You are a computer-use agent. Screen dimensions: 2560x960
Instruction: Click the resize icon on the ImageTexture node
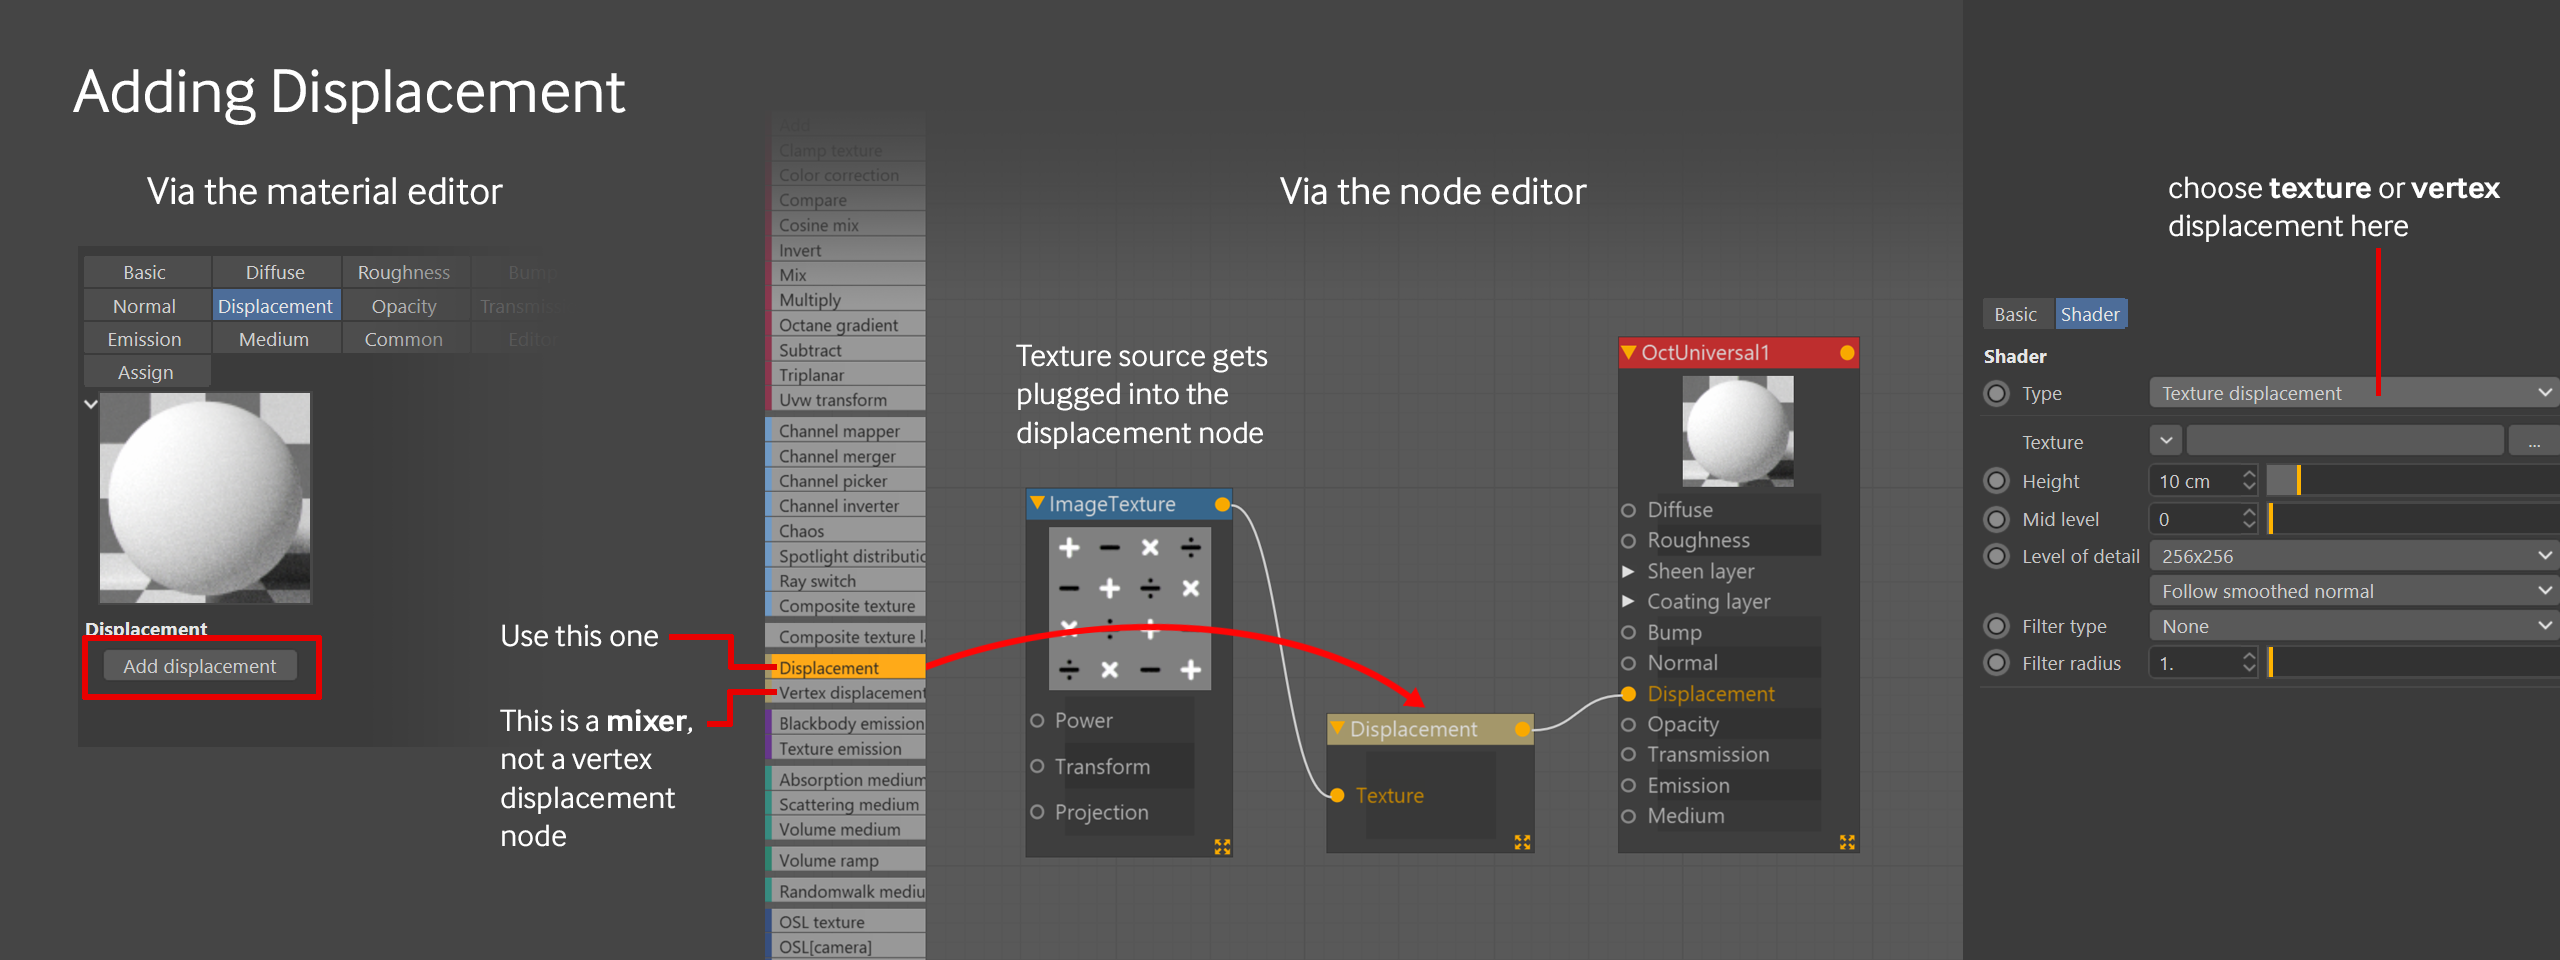pyautogui.click(x=1222, y=846)
